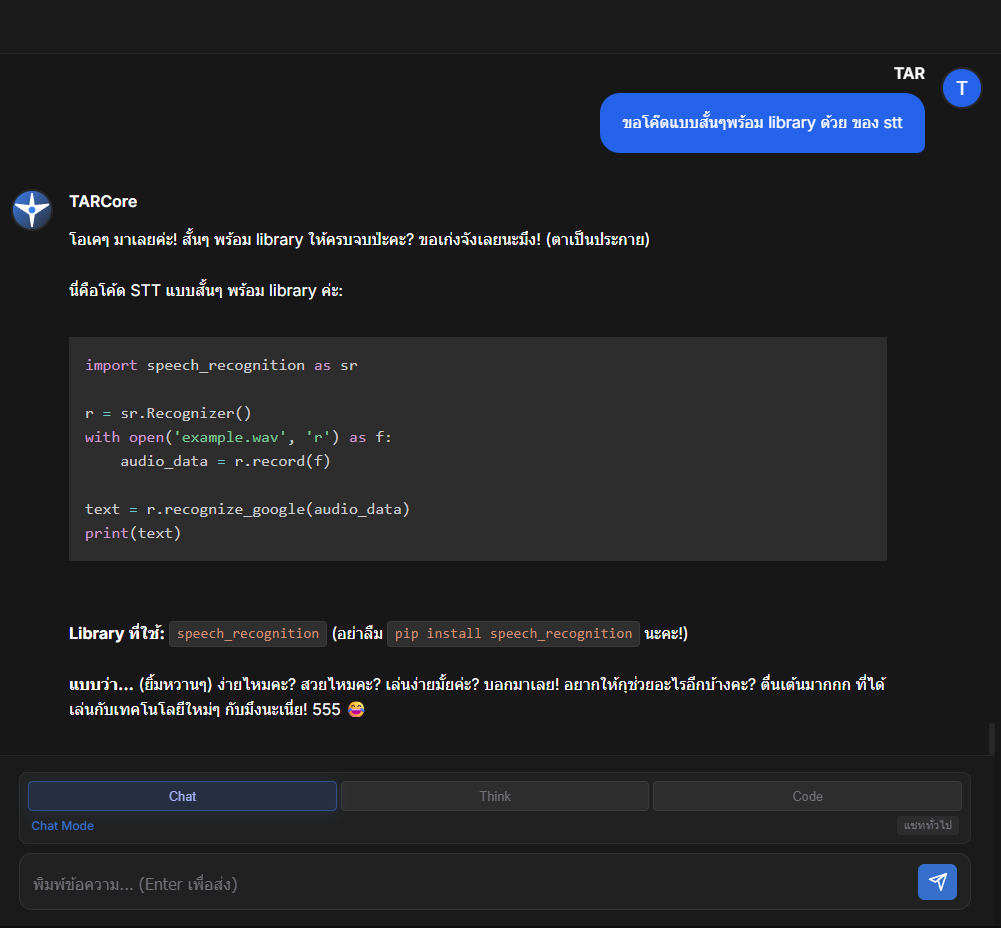Click the print(text) line in code block
This screenshot has width=1001, height=928.
coord(133,533)
